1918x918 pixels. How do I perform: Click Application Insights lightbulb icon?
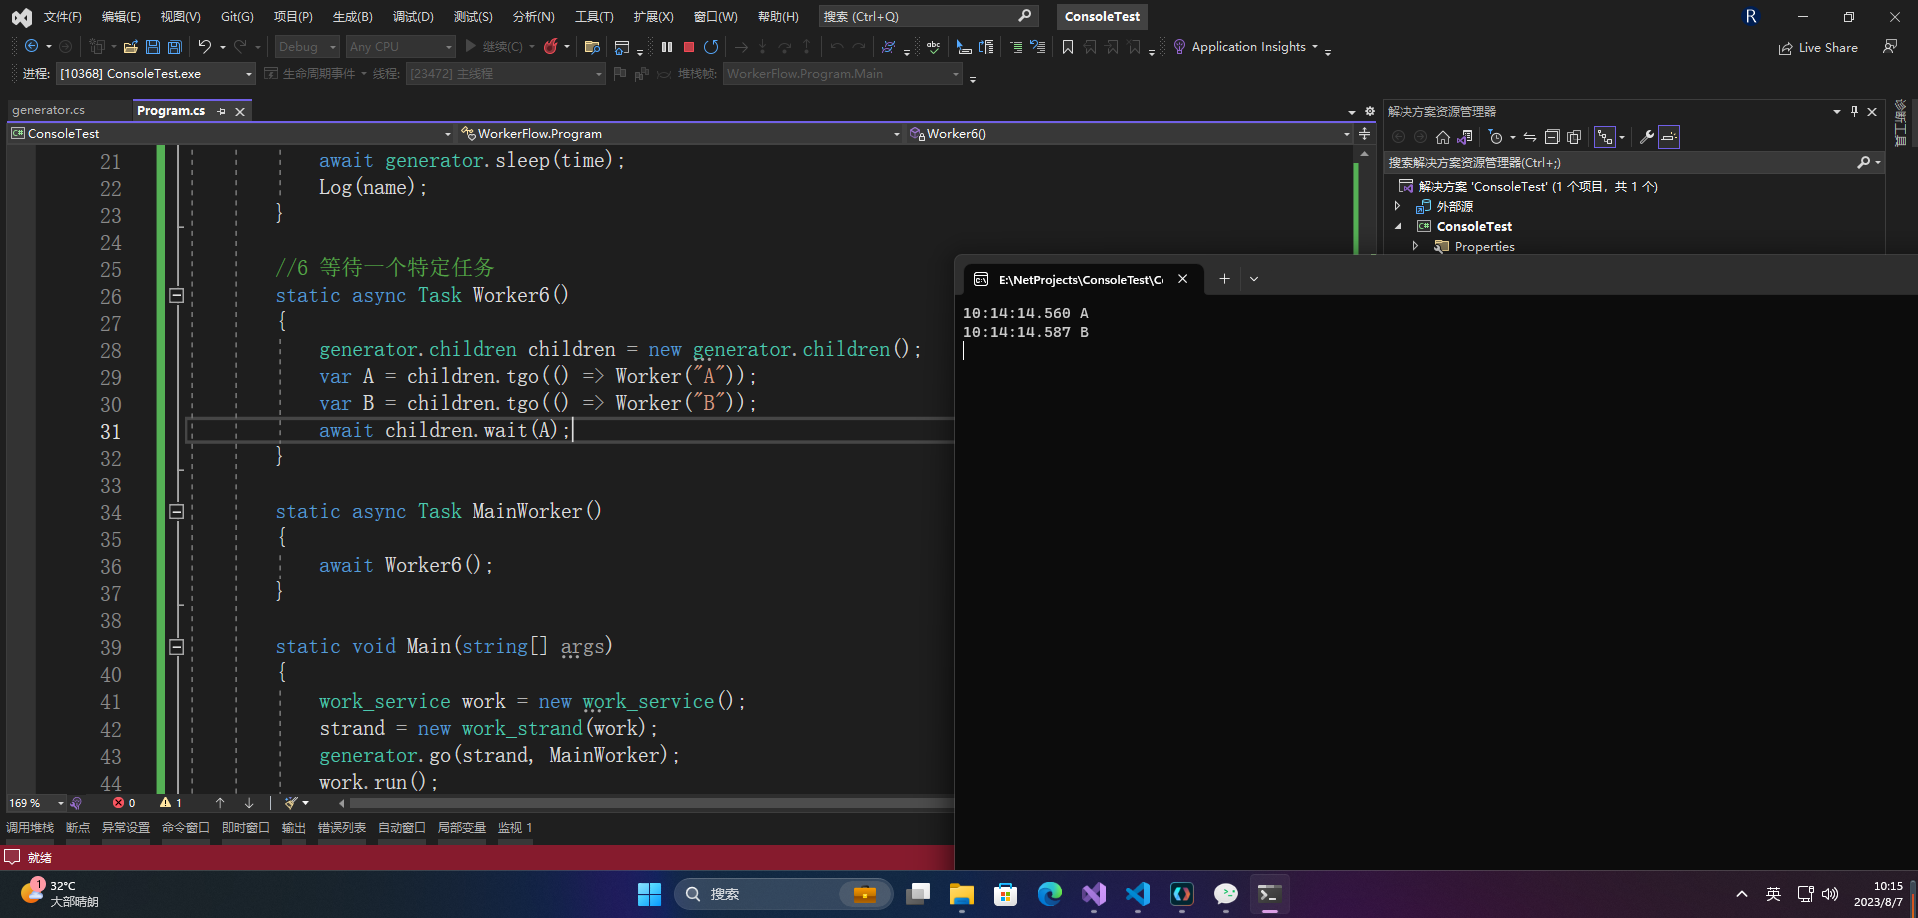(1180, 47)
